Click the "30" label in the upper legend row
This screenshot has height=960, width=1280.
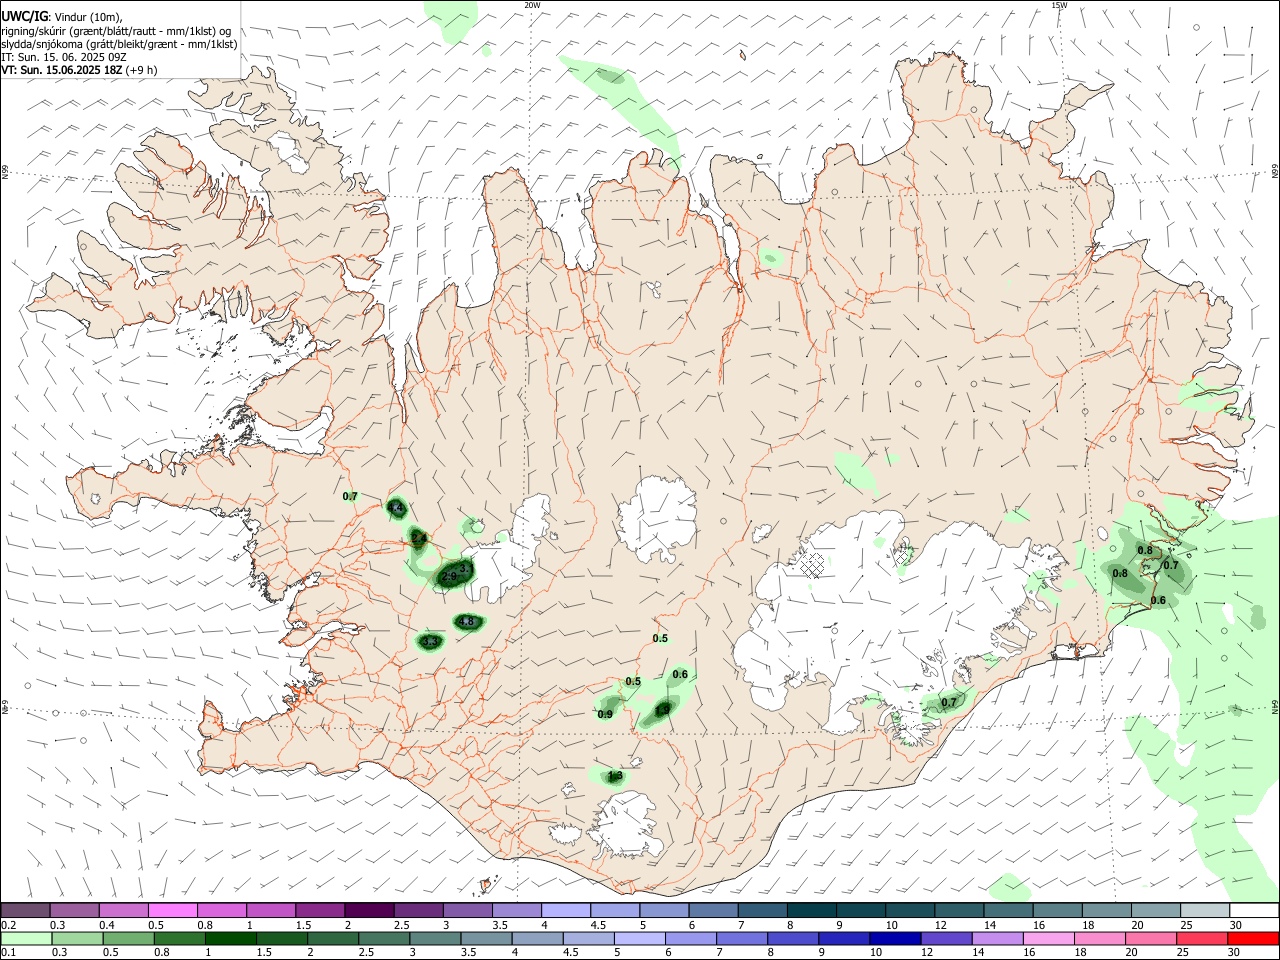pos(1235,925)
